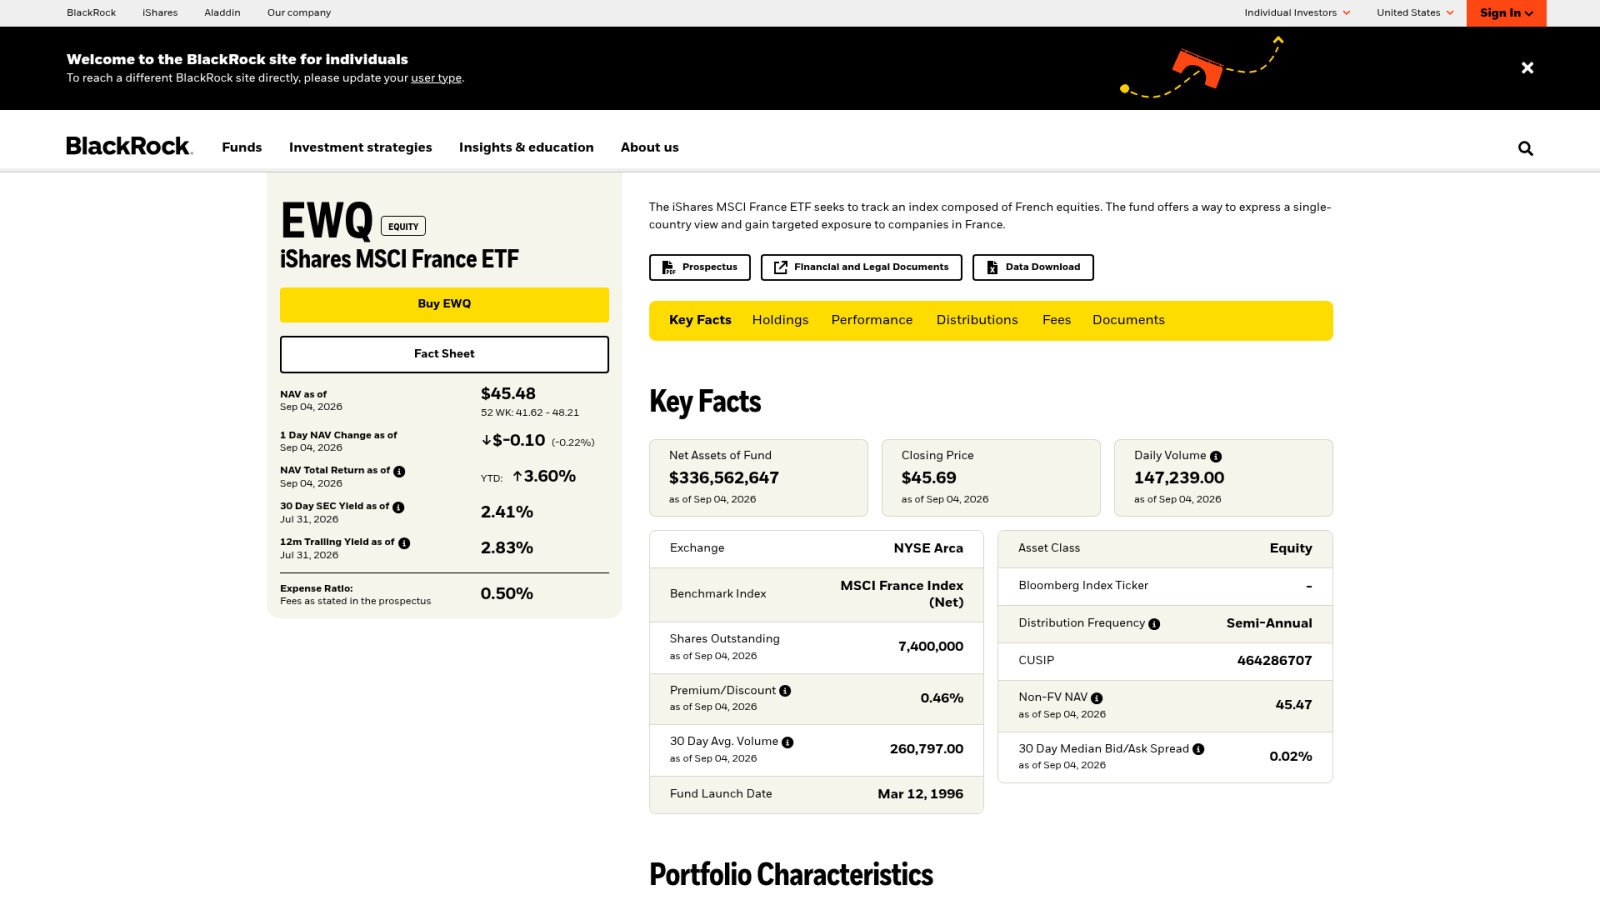1600x900 pixels.
Task: Open the Funds menu
Action: pyautogui.click(x=242, y=147)
